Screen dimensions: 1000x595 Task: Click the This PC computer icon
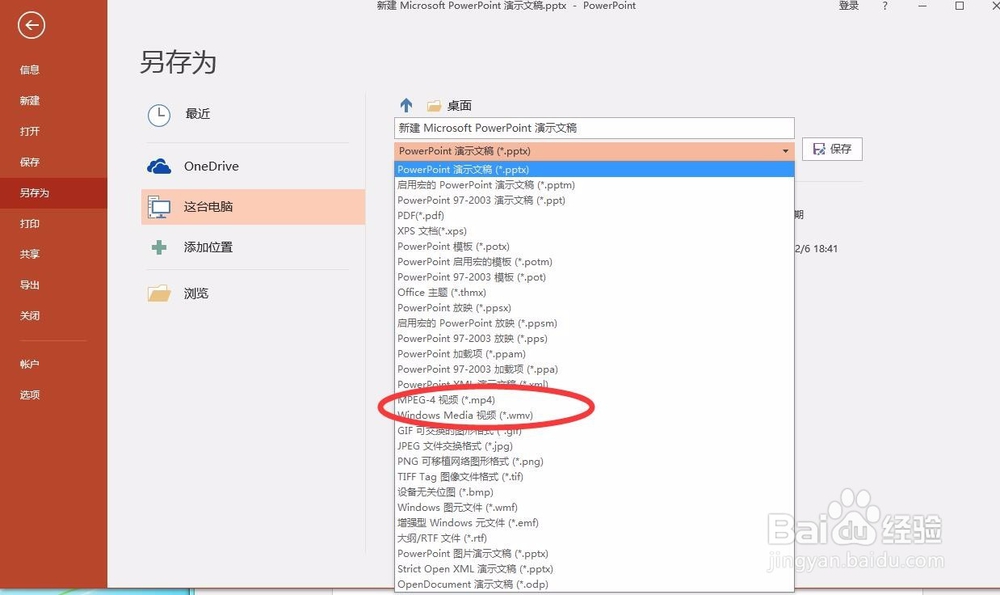pyautogui.click(x=159, y=207)
